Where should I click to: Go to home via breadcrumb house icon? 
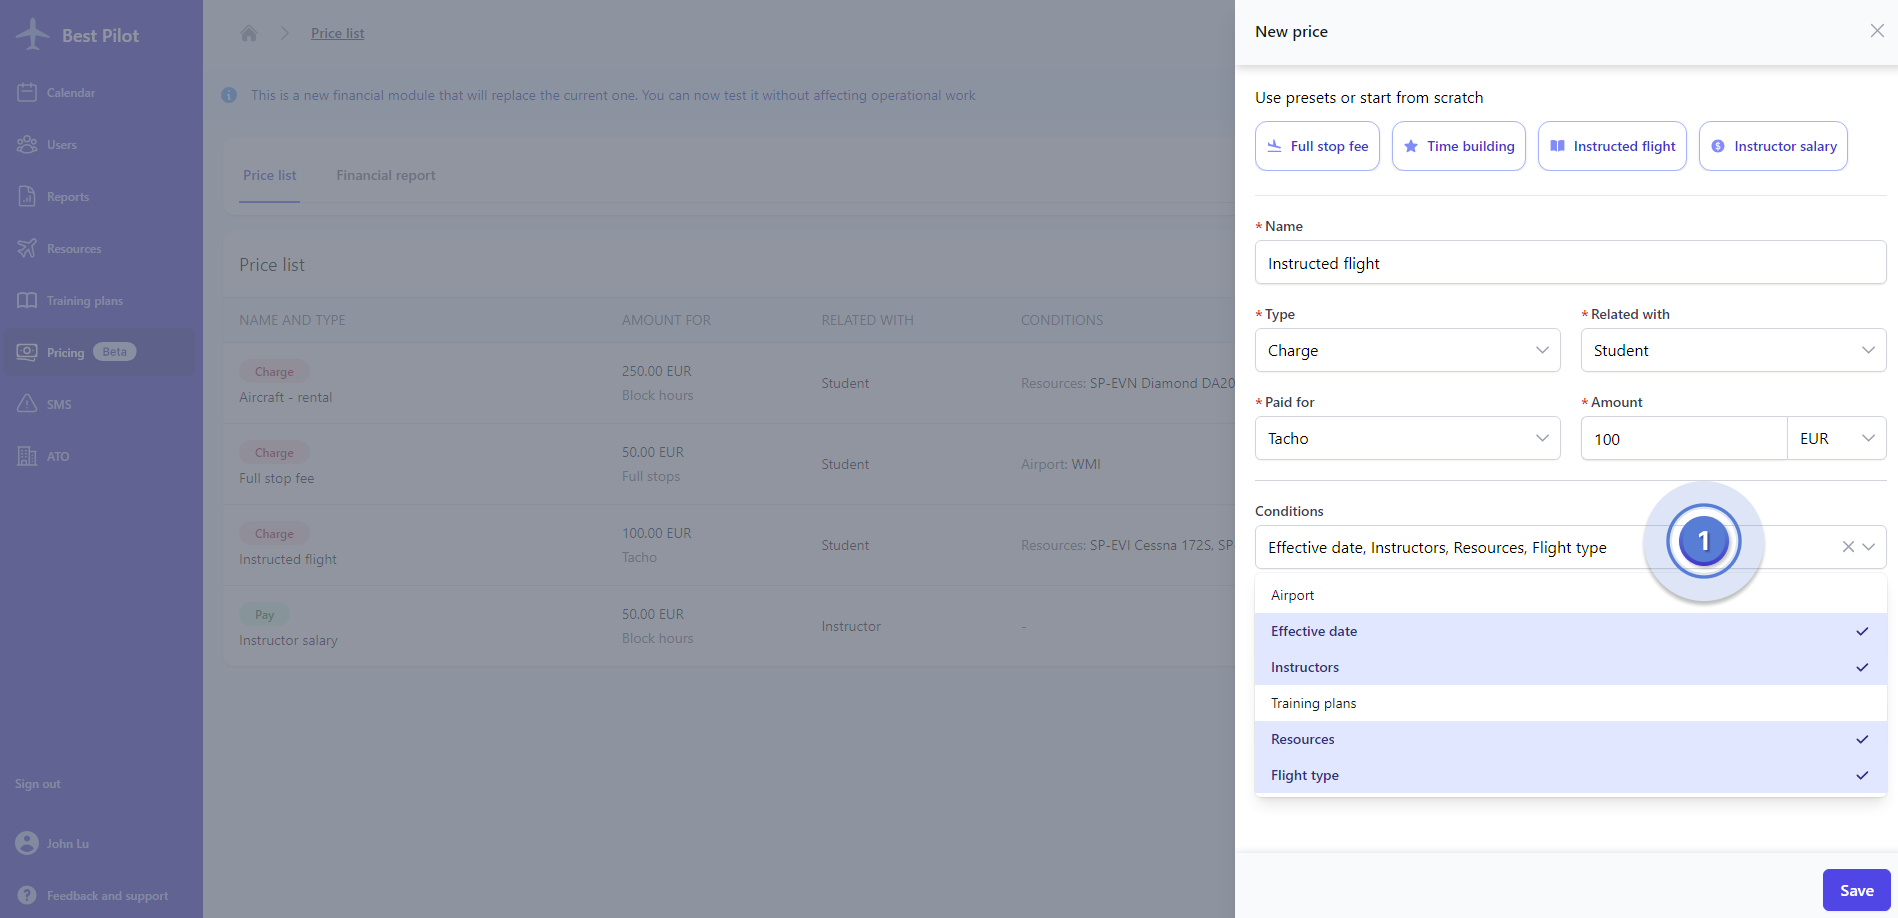click(x=249, y=33)
